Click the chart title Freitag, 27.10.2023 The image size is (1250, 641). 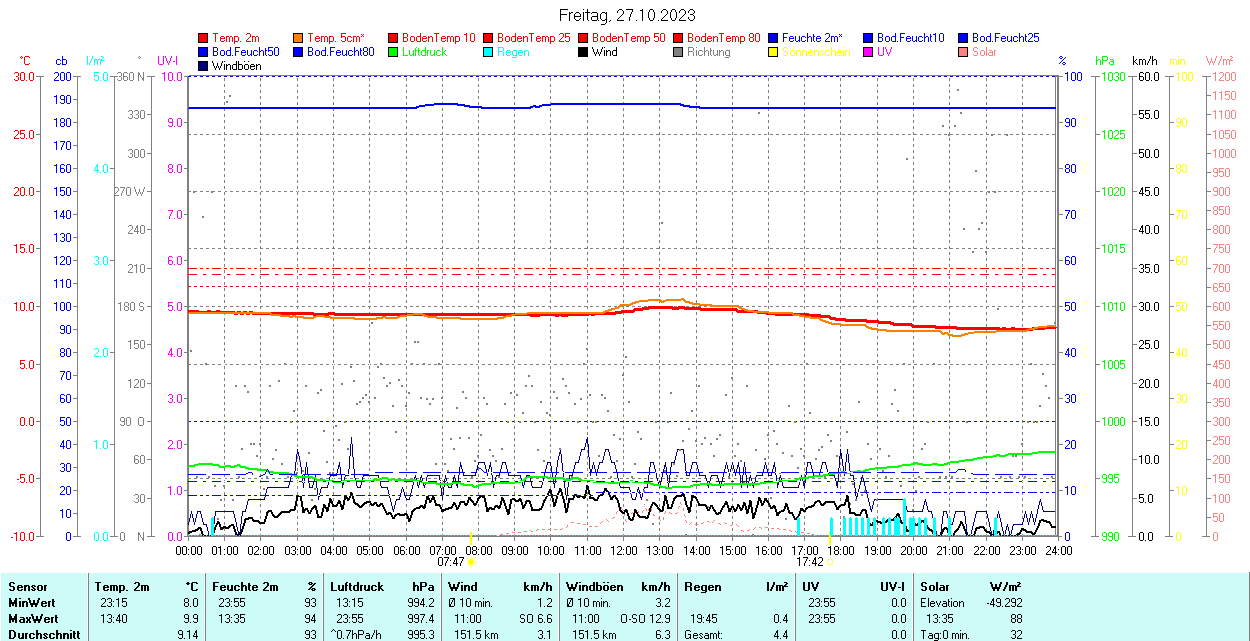point(627,15)
